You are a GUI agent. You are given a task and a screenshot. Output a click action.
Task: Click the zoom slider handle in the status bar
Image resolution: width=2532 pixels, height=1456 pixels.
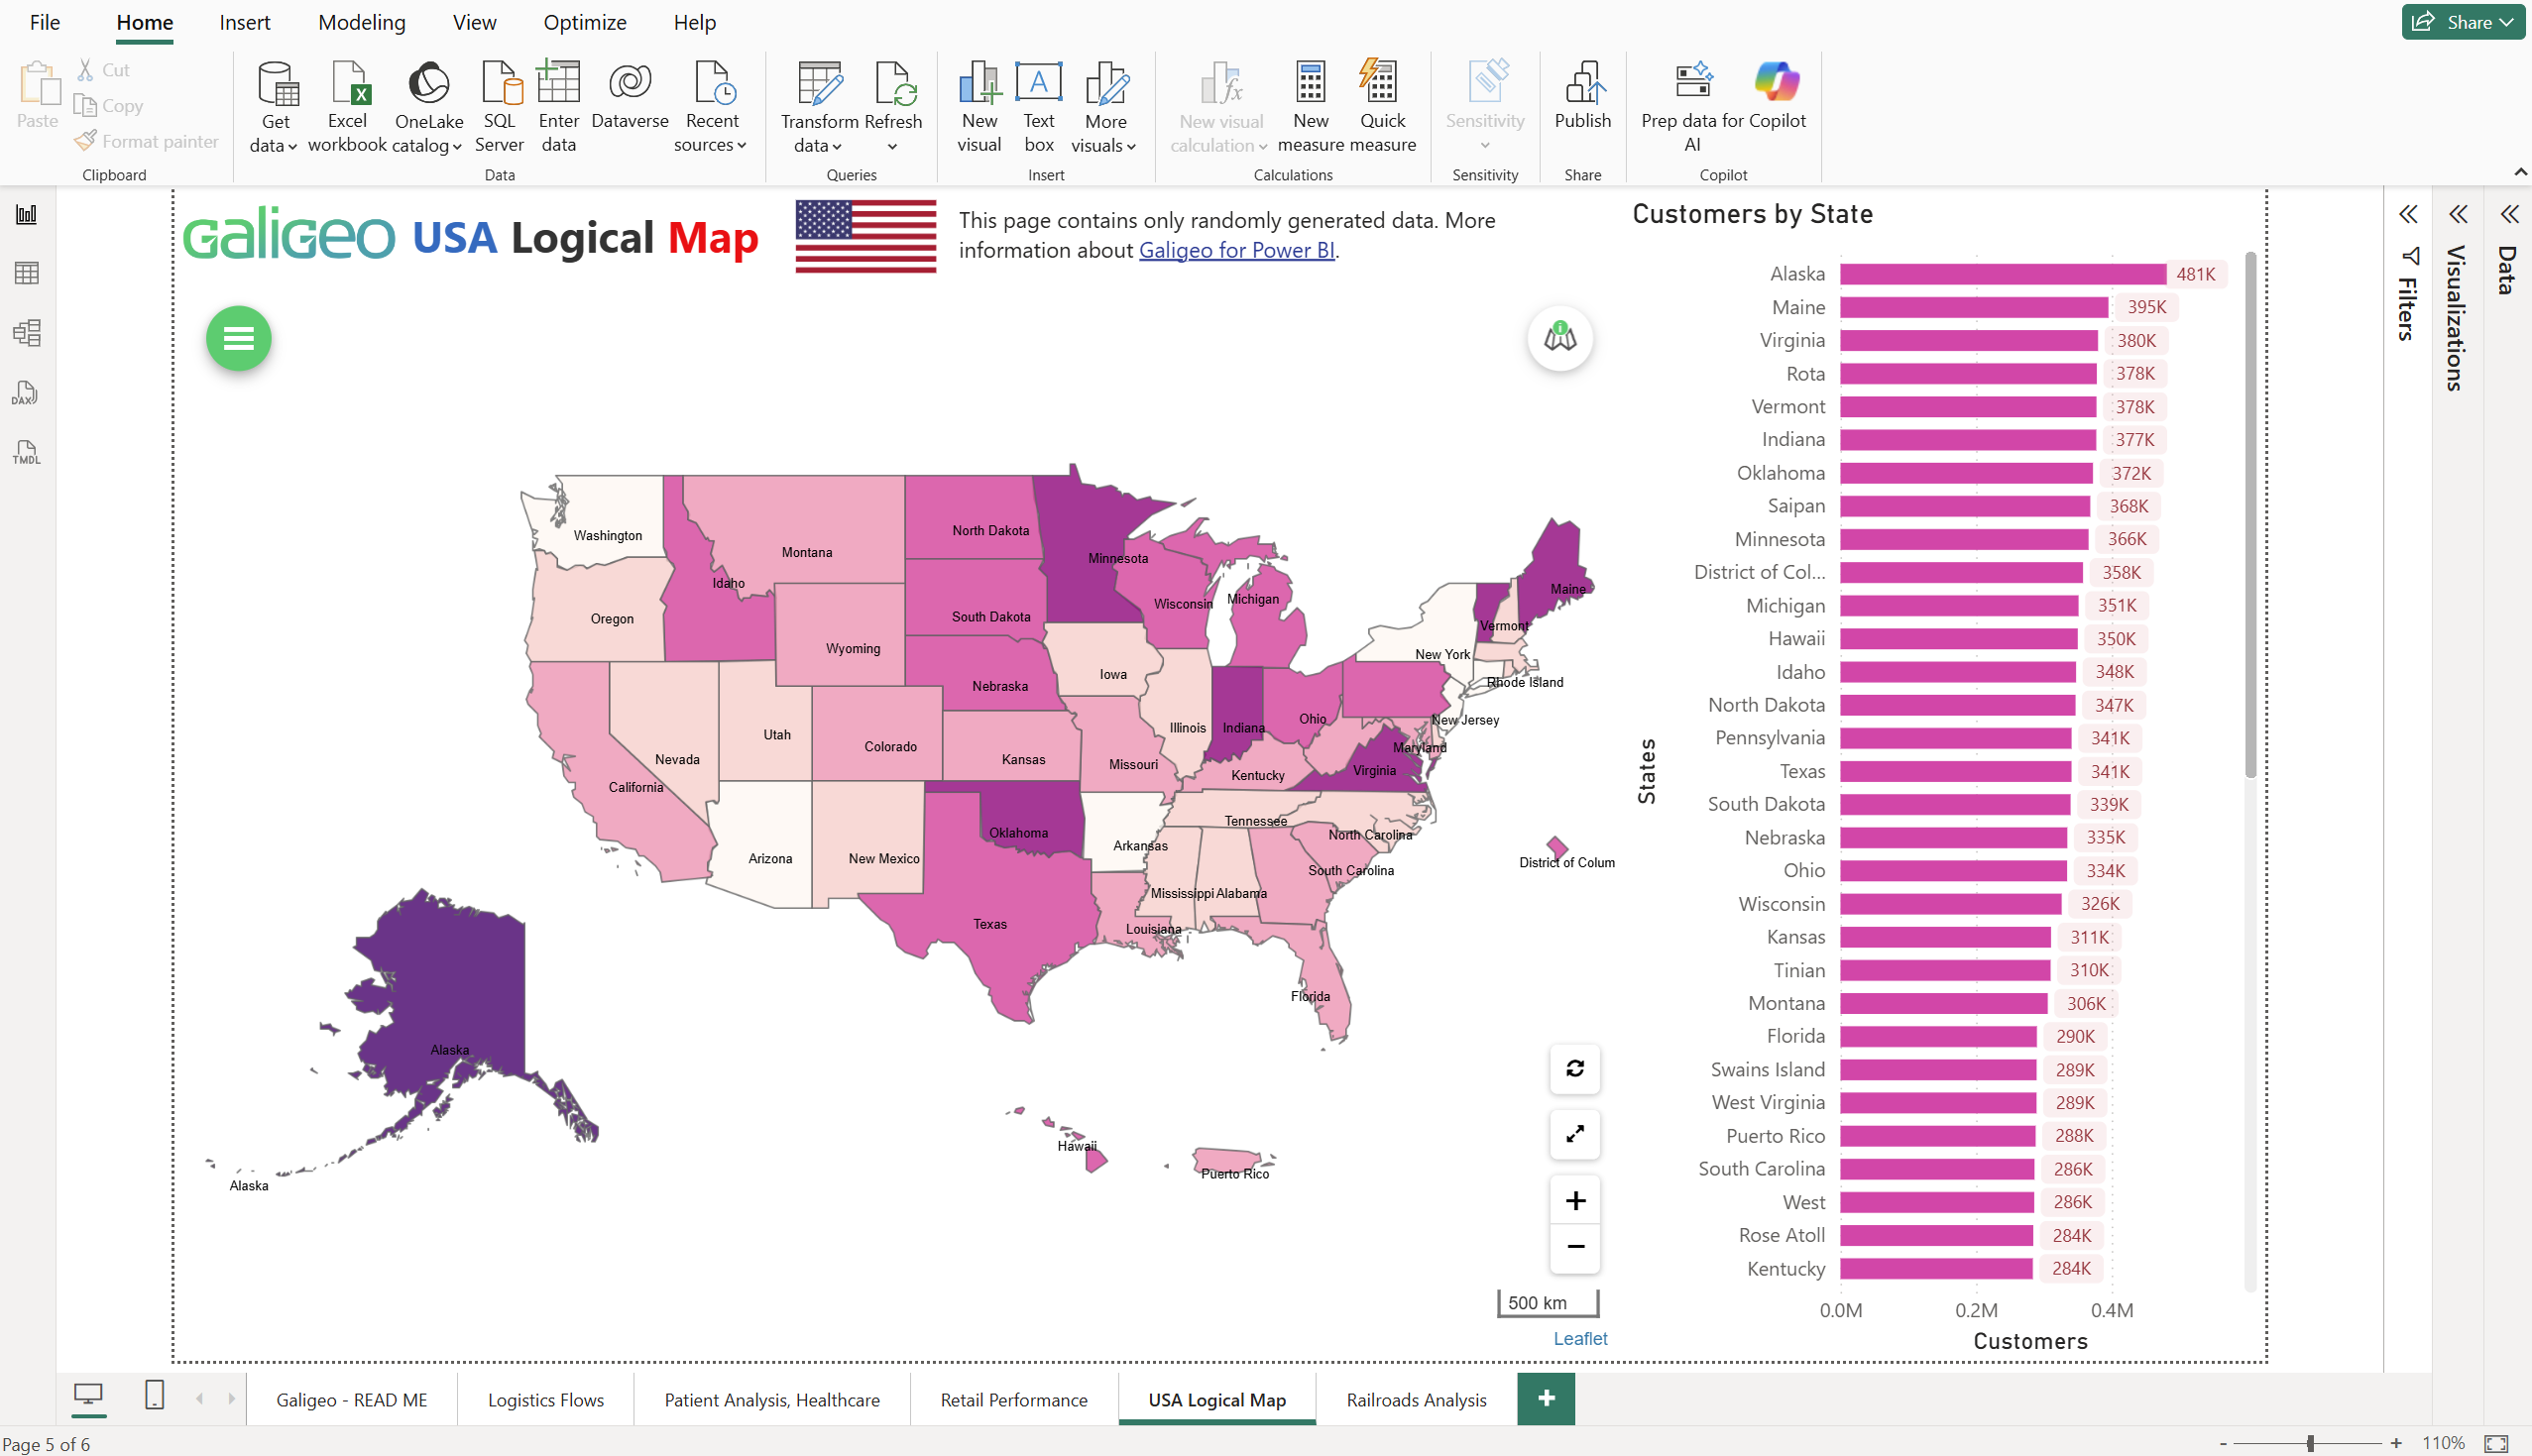coord(2310,1443)
